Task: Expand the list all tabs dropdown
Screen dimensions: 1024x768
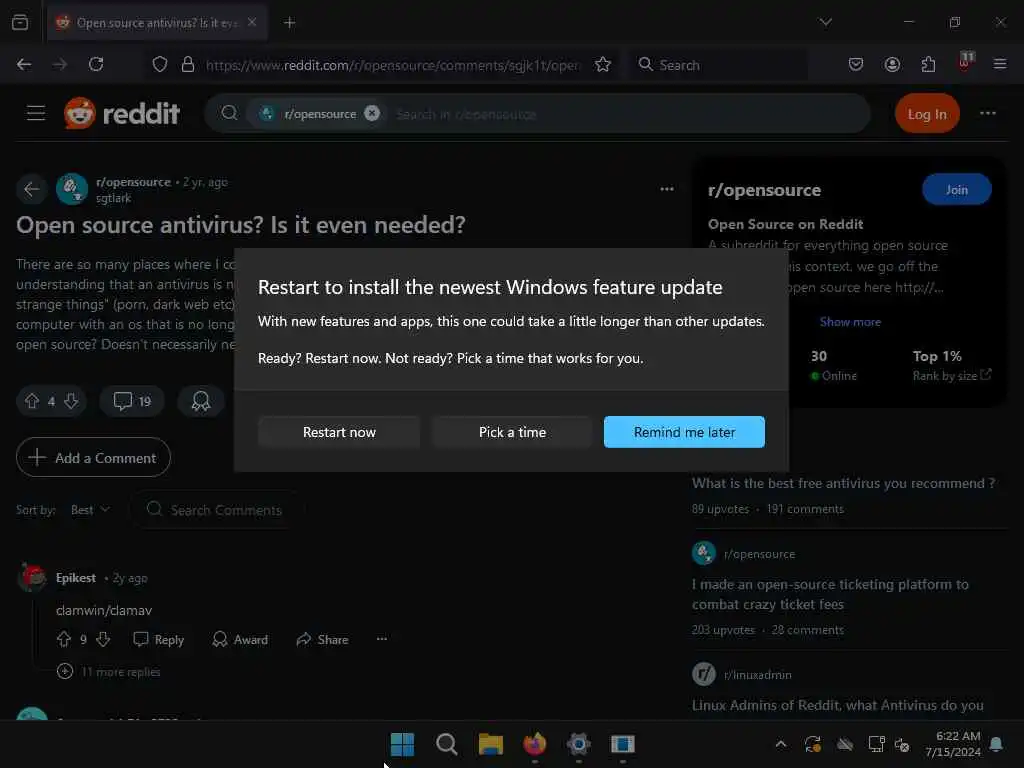Action: (x=825, y=22)
